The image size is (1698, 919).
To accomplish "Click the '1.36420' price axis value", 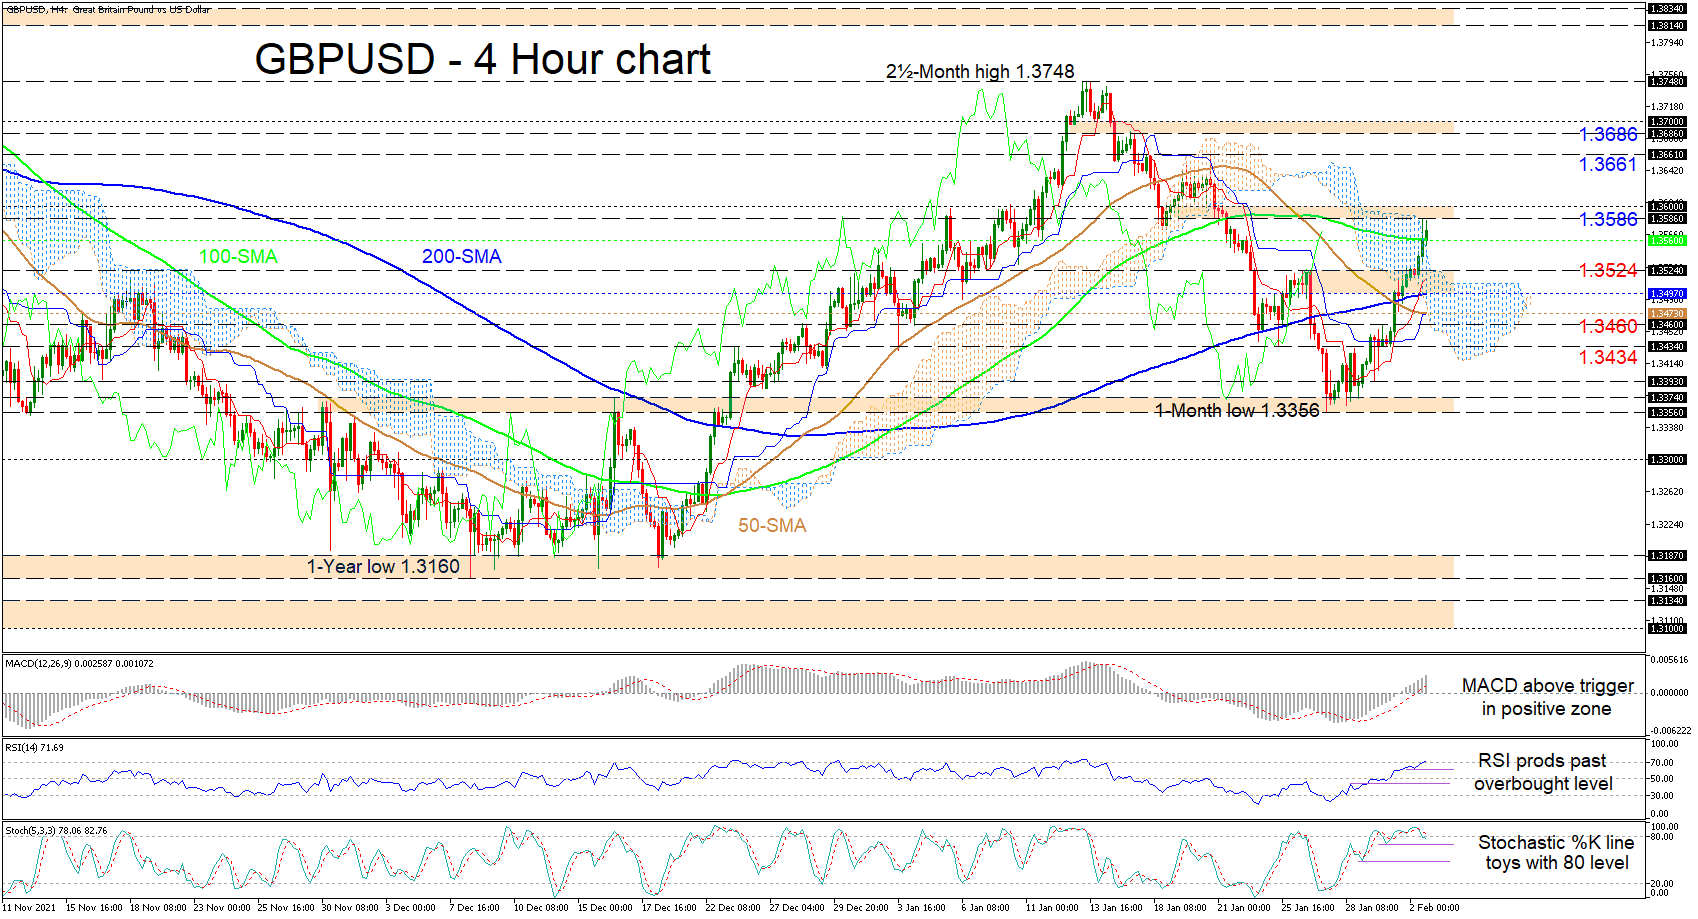I will coord(1667,171).
